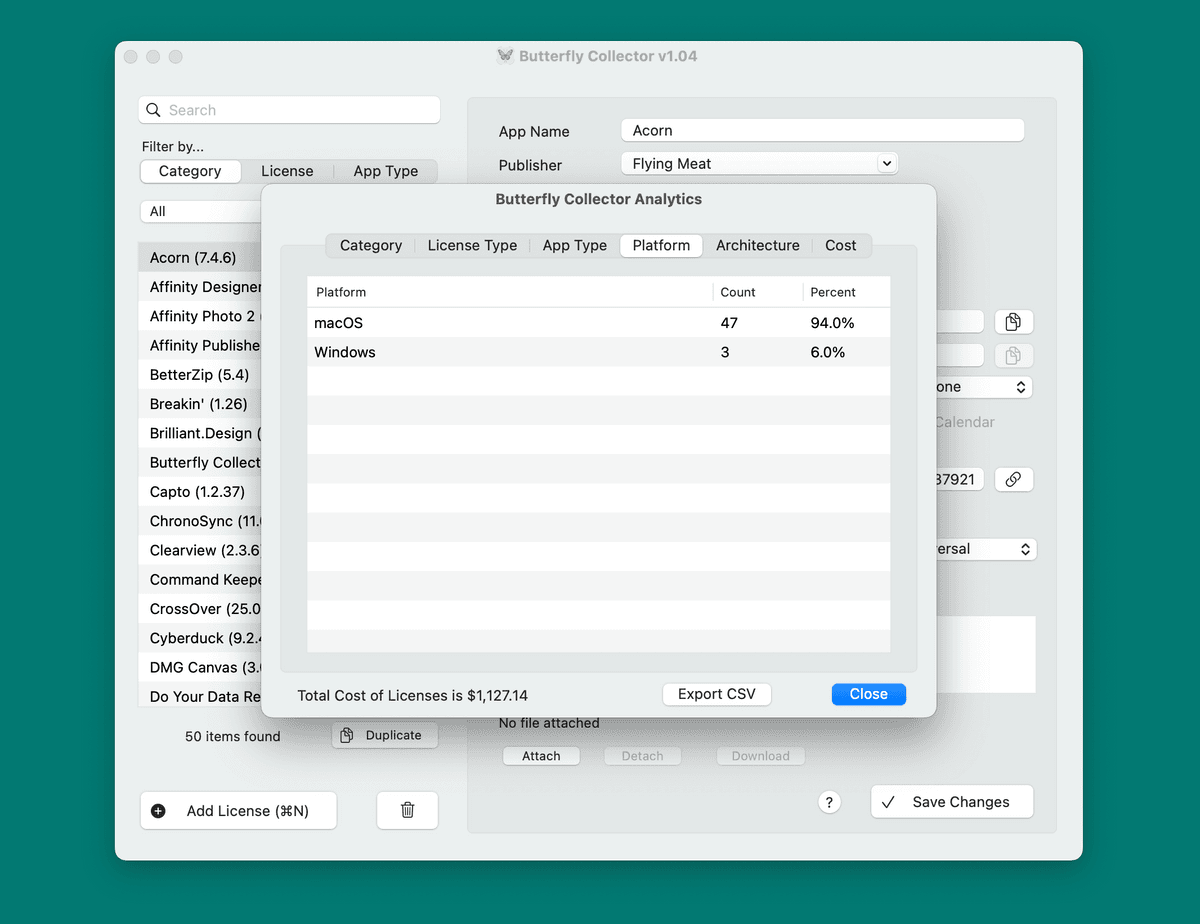Open the Cost analytics tab
The width and height of the screenshot is (1200, 924).
pos(840,245)
